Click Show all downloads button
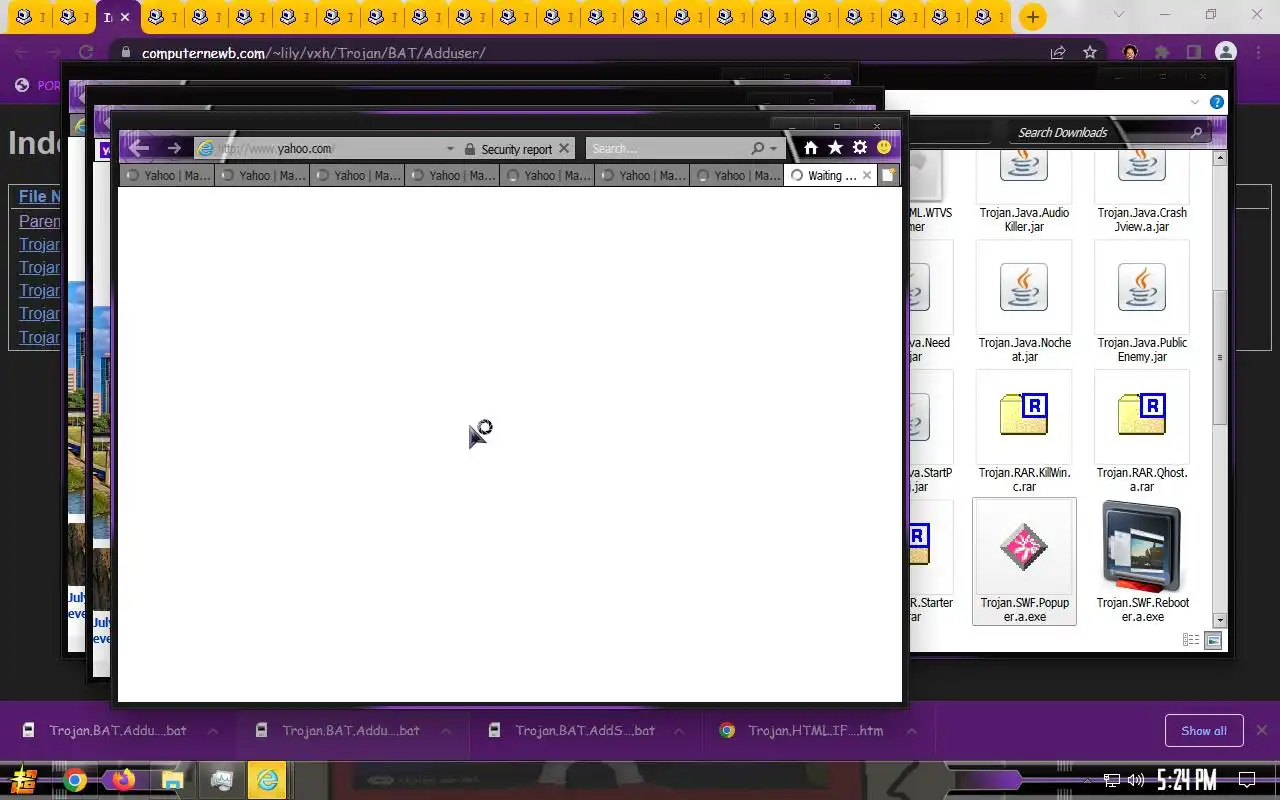The image size is (1280, 800). point(1204,731)
